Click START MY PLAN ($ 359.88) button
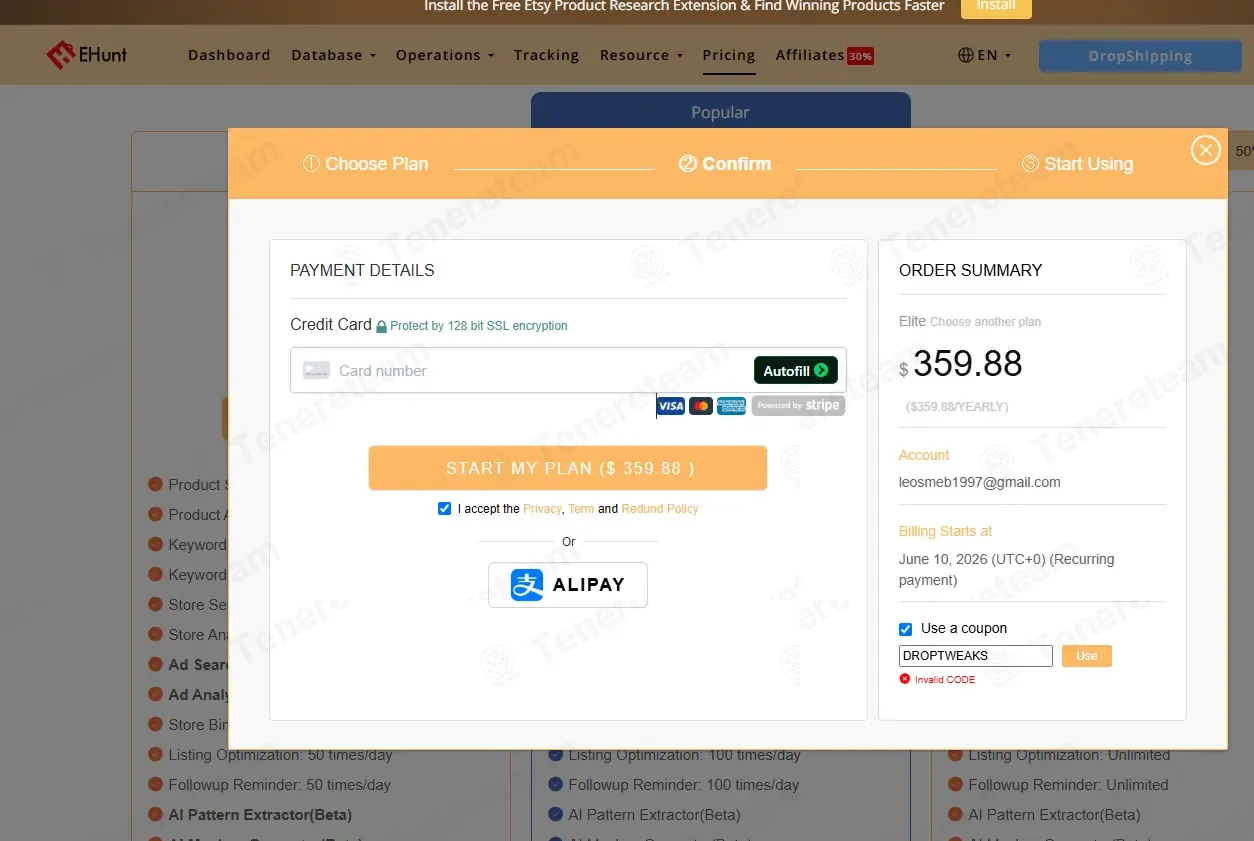The width and height of the screenshot is (1254, 841). pyautogui.click(x=568, y=468)
